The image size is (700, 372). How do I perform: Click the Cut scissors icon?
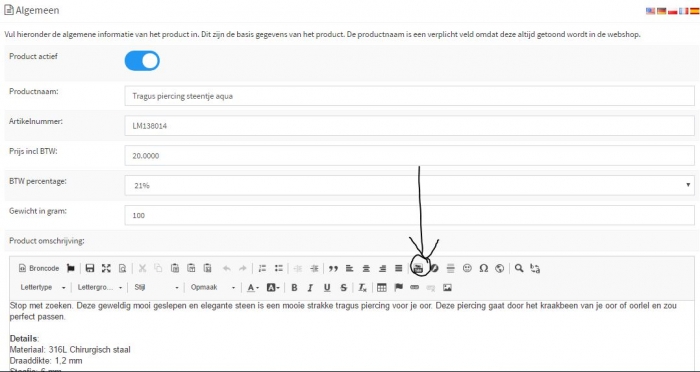(142, 268)
